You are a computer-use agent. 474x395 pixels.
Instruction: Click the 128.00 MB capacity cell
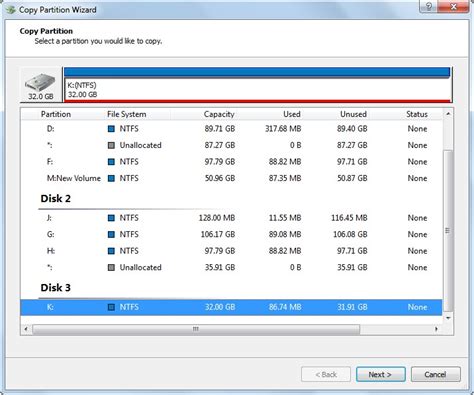(217, 218)
